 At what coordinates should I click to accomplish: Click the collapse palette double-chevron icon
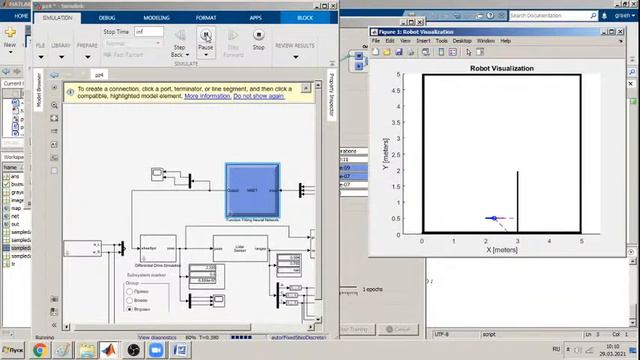(x=54, y=325)
